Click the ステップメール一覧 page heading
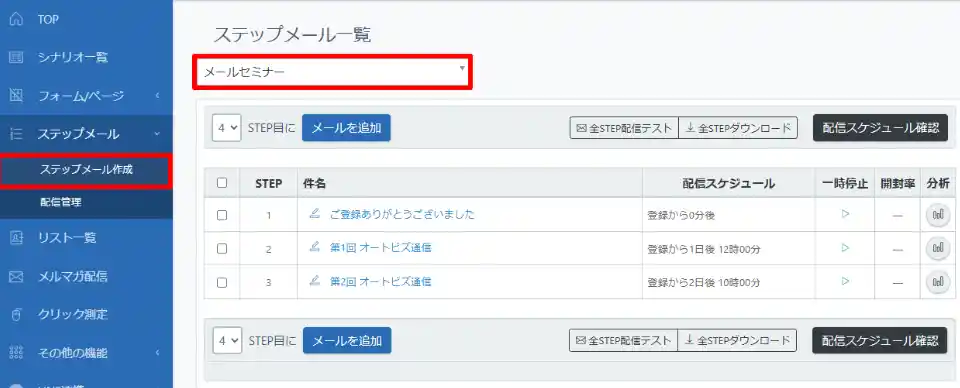 [292, 35]
